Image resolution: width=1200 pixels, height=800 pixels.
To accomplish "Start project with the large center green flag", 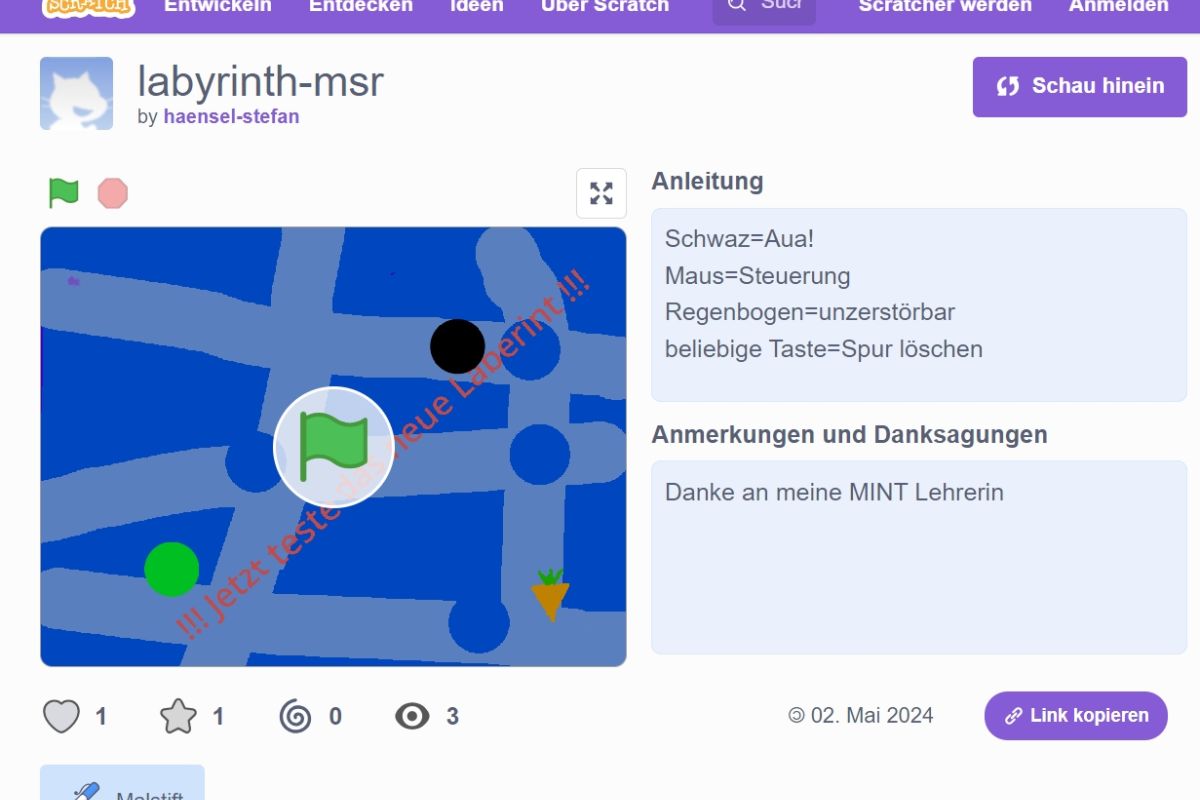I will coord(334,446).
